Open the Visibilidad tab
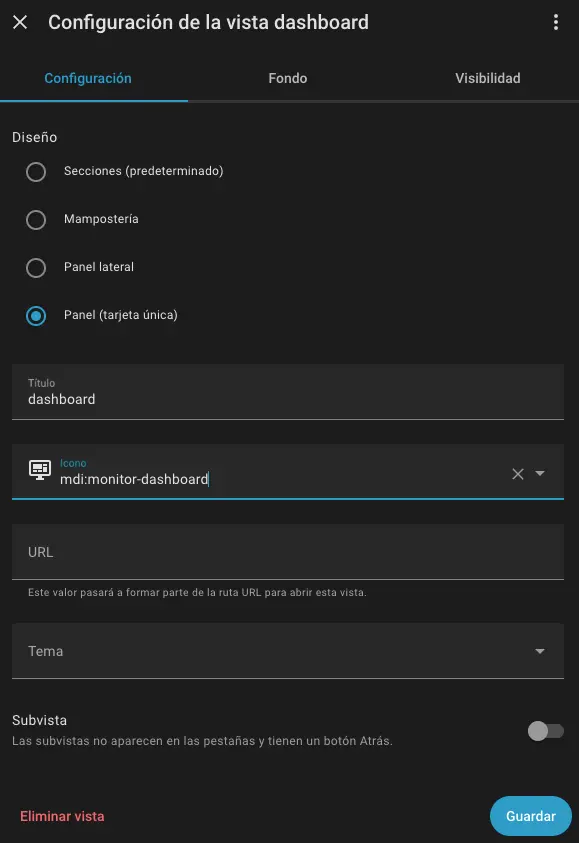Screen dimensions: 579x843 point(487,77)
